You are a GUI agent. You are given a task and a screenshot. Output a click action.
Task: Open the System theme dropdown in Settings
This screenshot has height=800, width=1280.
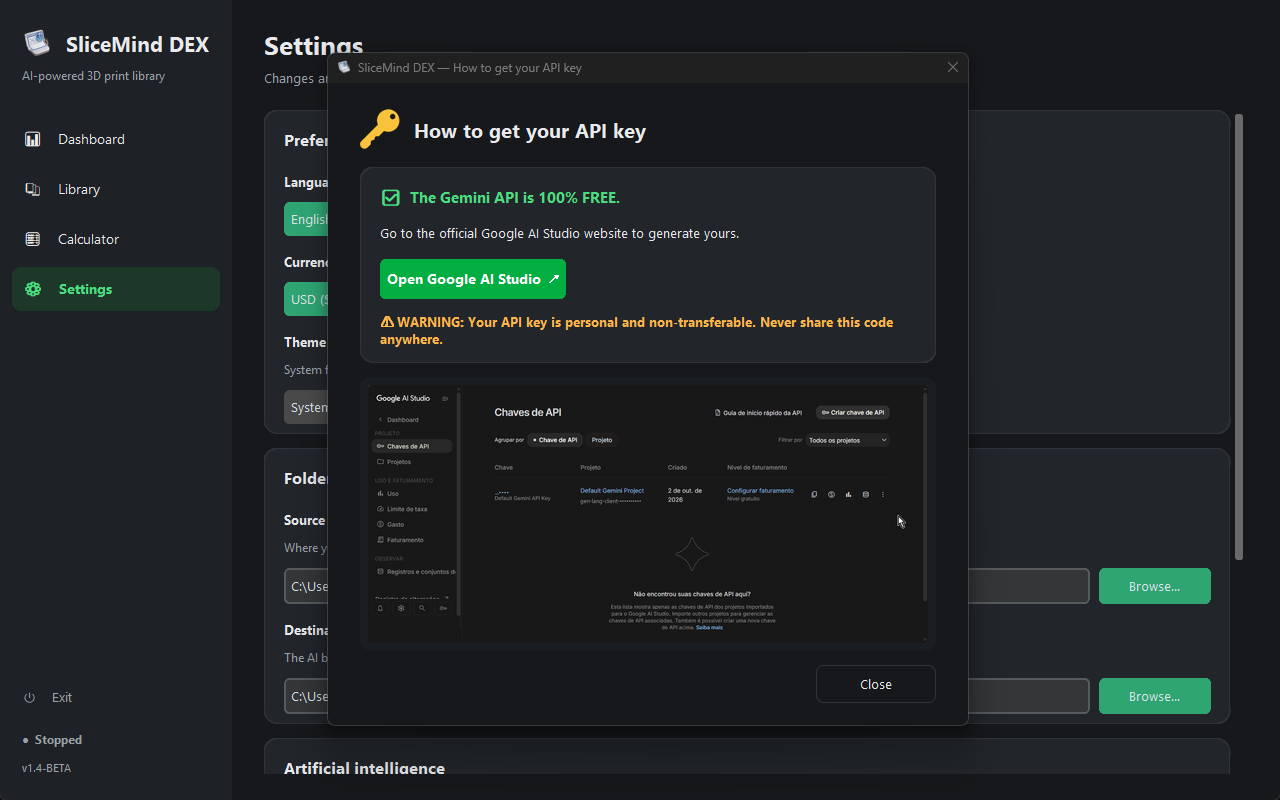click(306, 407)
